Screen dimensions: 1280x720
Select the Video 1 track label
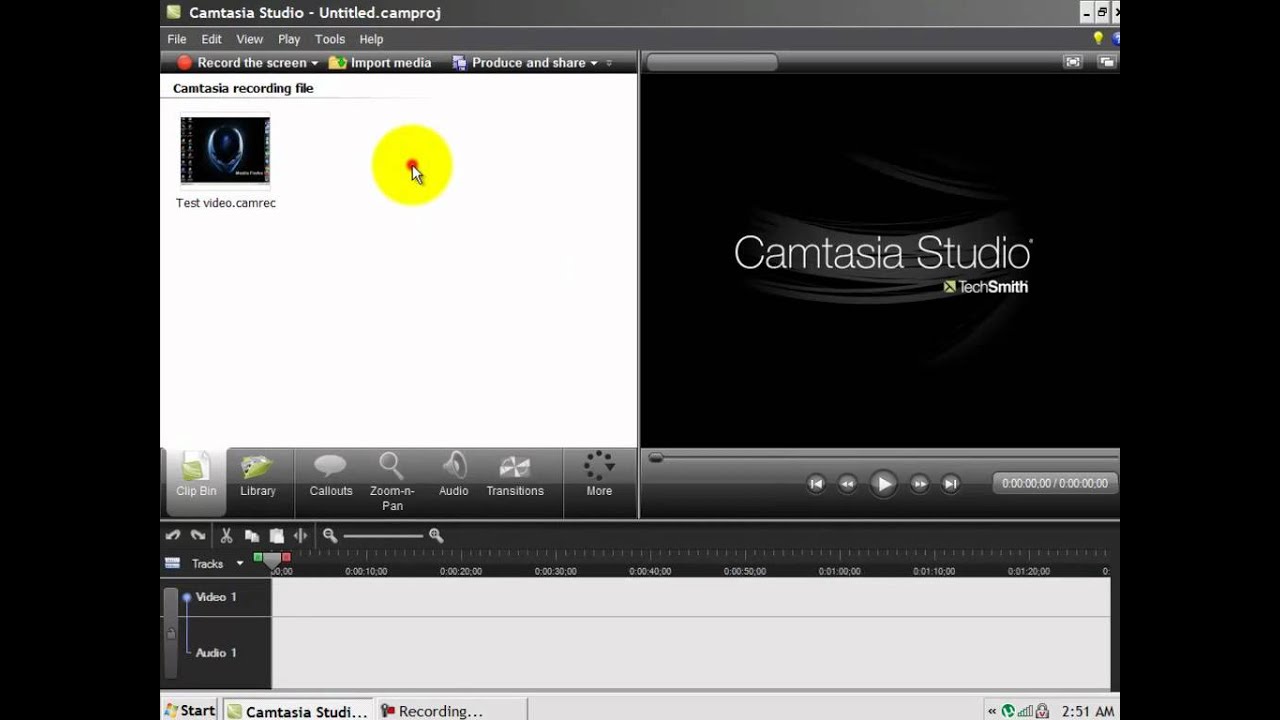[216, 597]
